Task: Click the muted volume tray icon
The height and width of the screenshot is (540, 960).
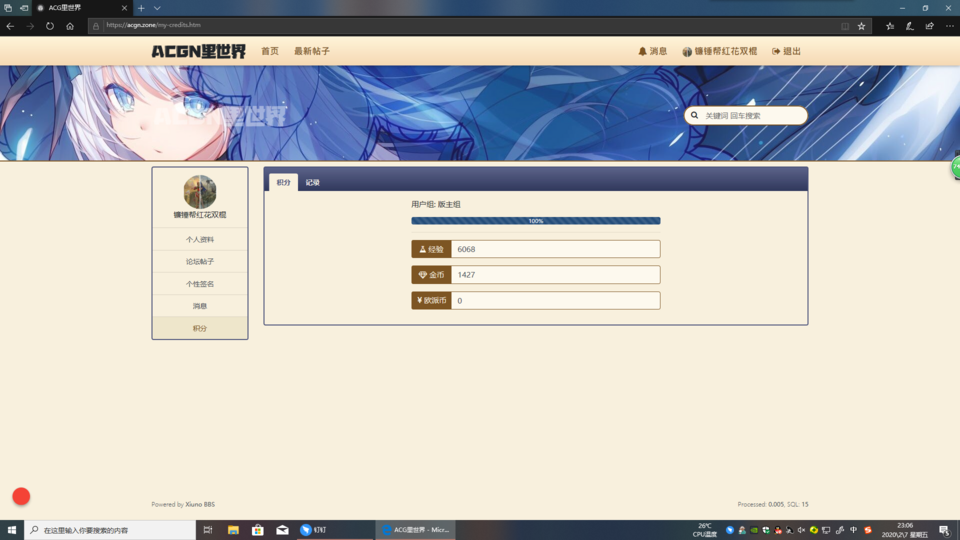Action: [801, 530]
